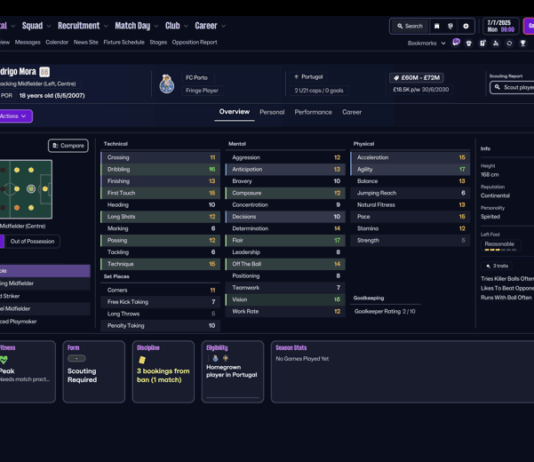
Task: Switch to the Personal tab
Action: click(x=272, y=112)
